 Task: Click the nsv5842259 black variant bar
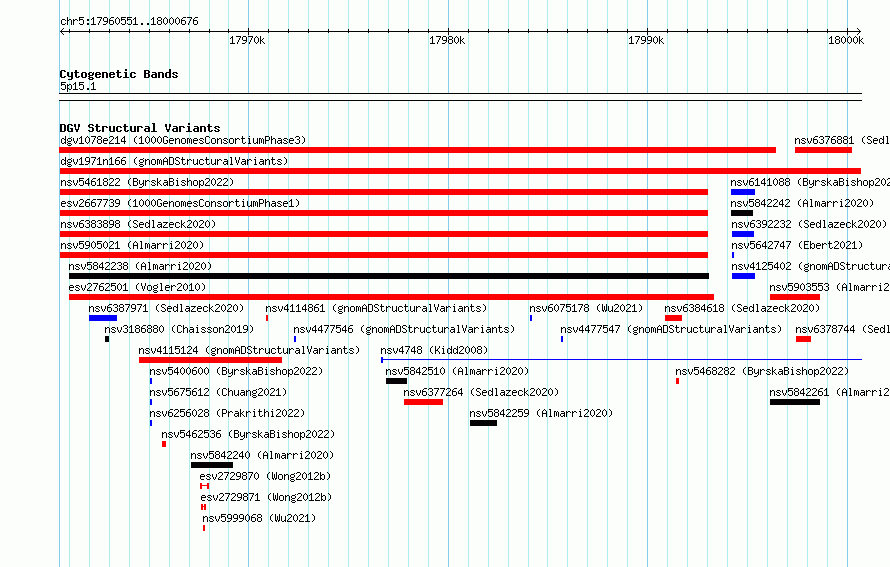click(x=484, y=423)
